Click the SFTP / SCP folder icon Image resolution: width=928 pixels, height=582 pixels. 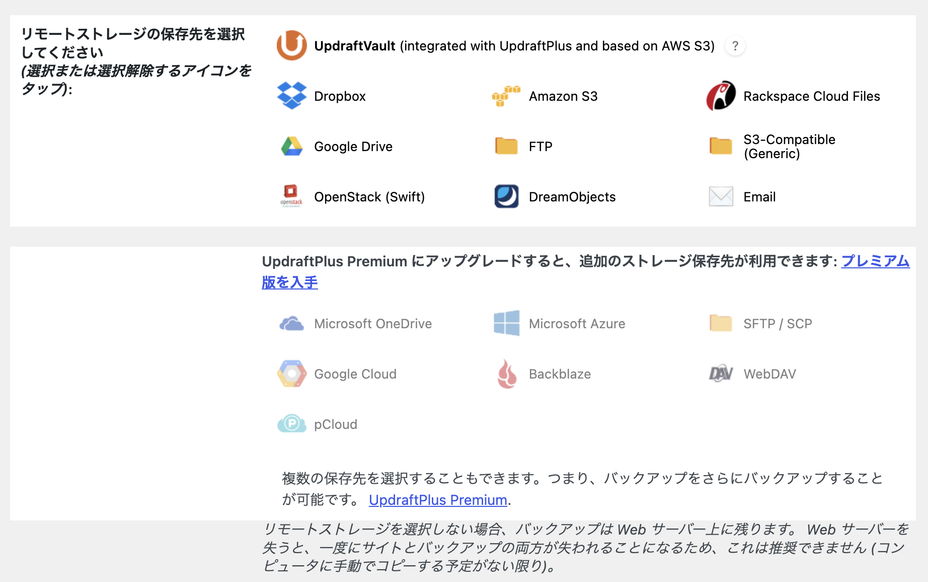(x=720, y=323)
